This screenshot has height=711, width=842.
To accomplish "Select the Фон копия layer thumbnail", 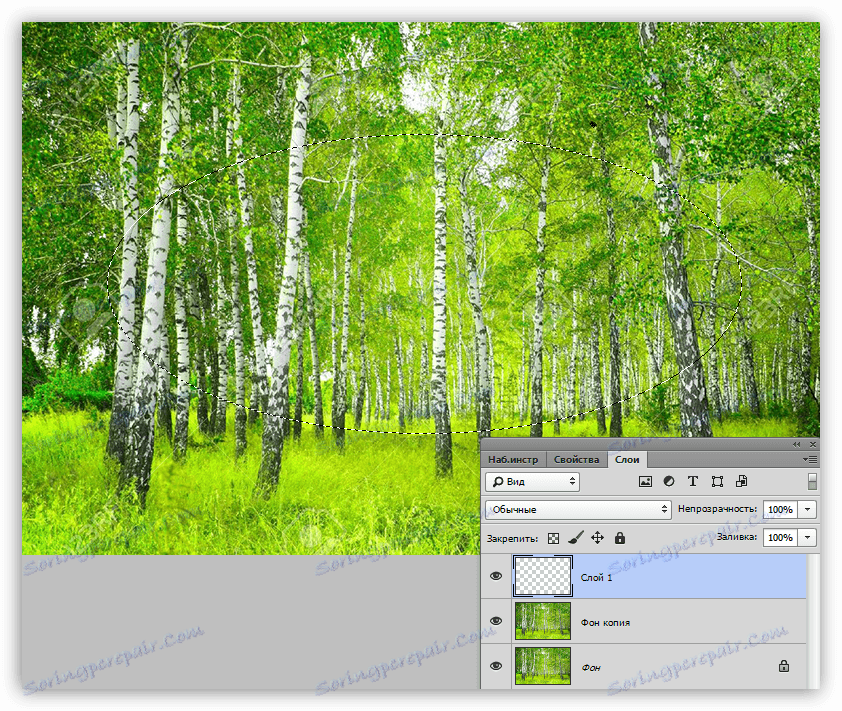I will click(542, 621).
